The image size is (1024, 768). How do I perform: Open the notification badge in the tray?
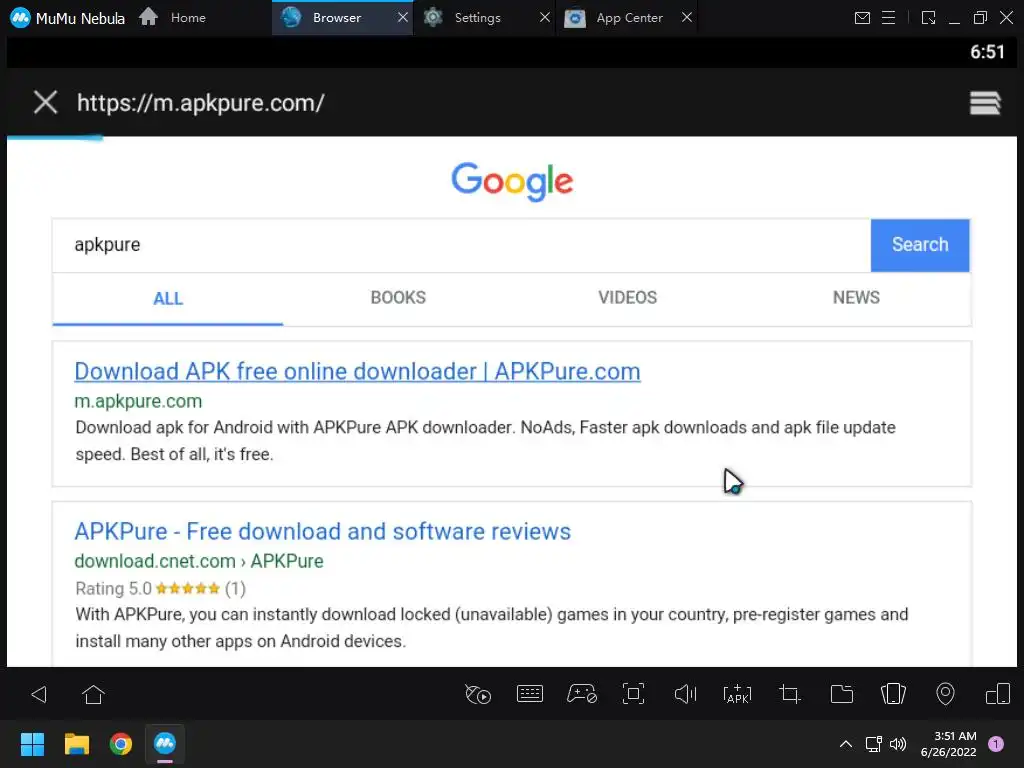[x=996, y=744]
